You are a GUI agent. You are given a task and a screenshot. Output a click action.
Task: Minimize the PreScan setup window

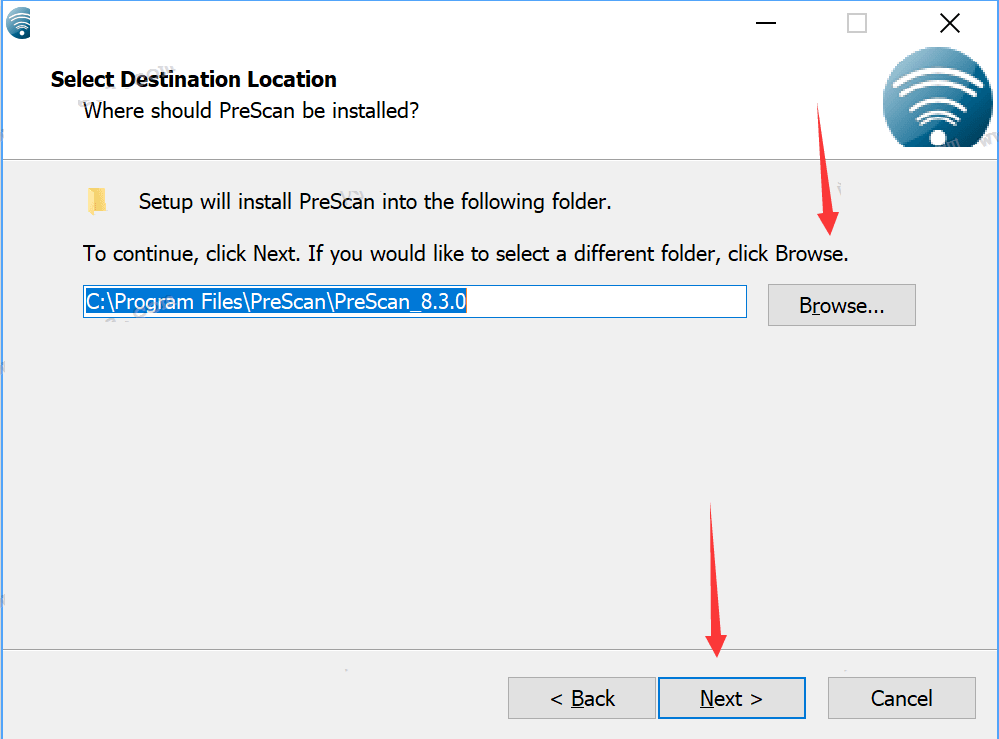coord(765,22)
